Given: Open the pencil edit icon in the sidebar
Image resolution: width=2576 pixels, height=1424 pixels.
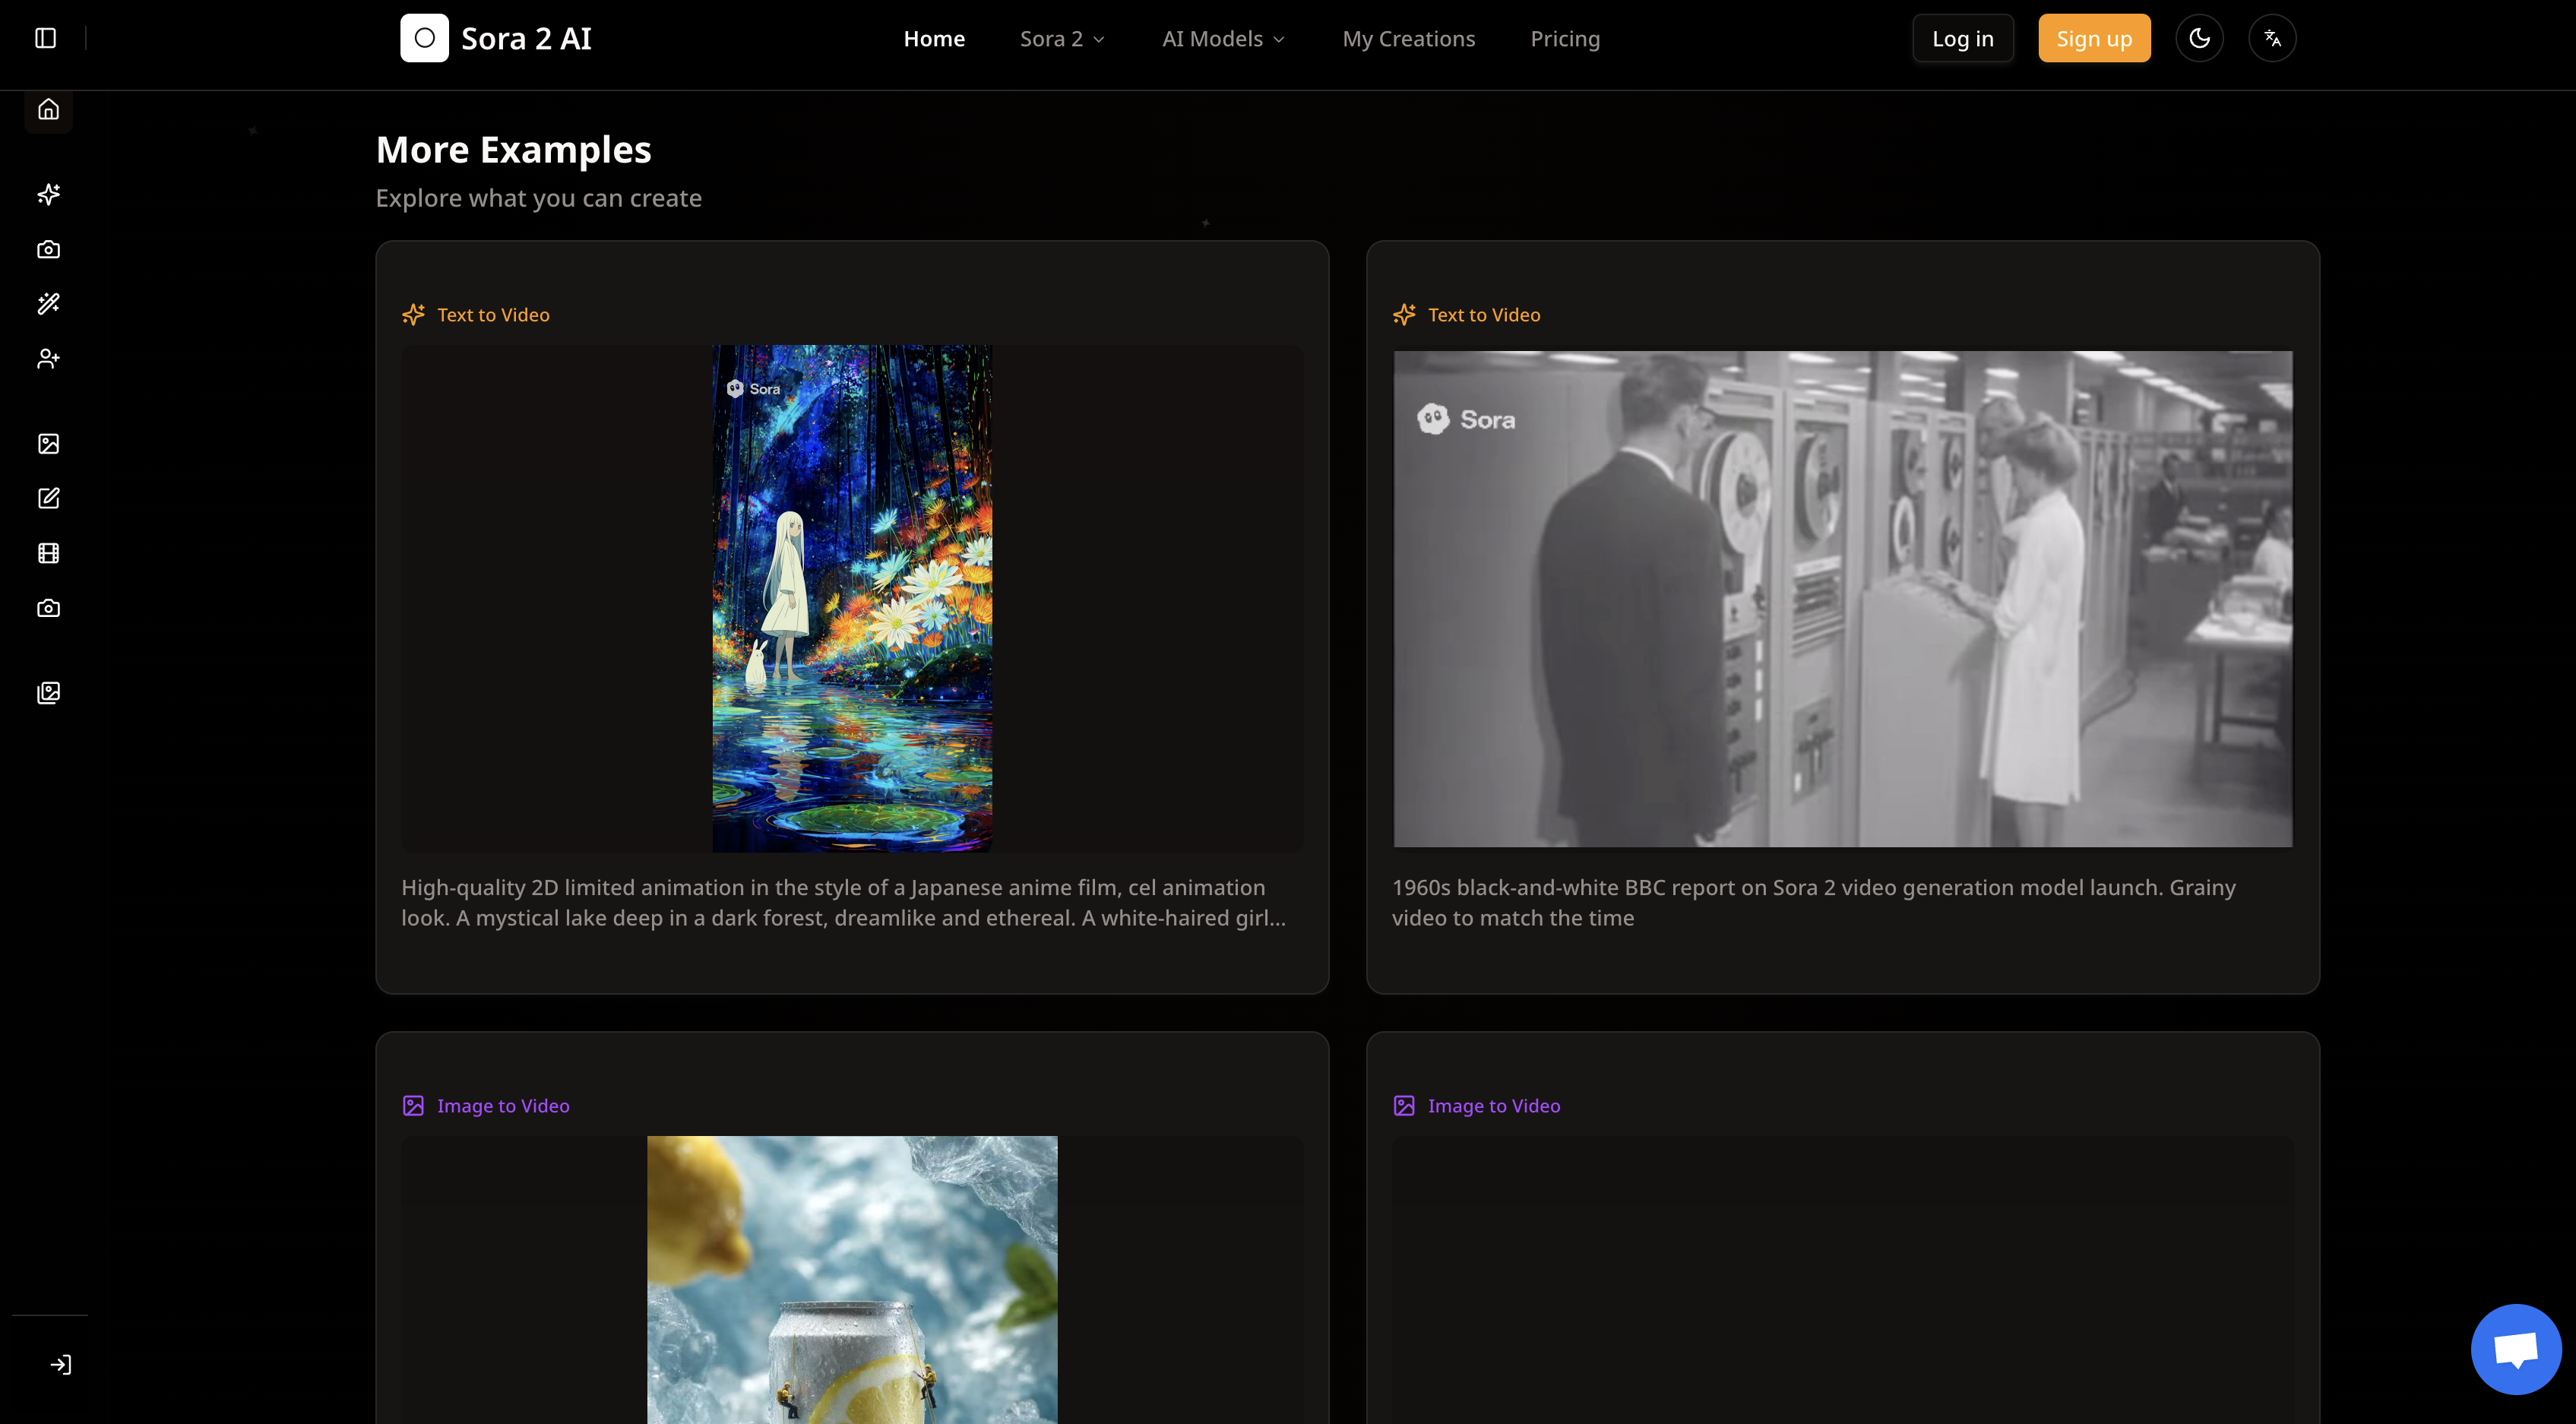Looking at the screenshot, I should (x=48, y=498).
